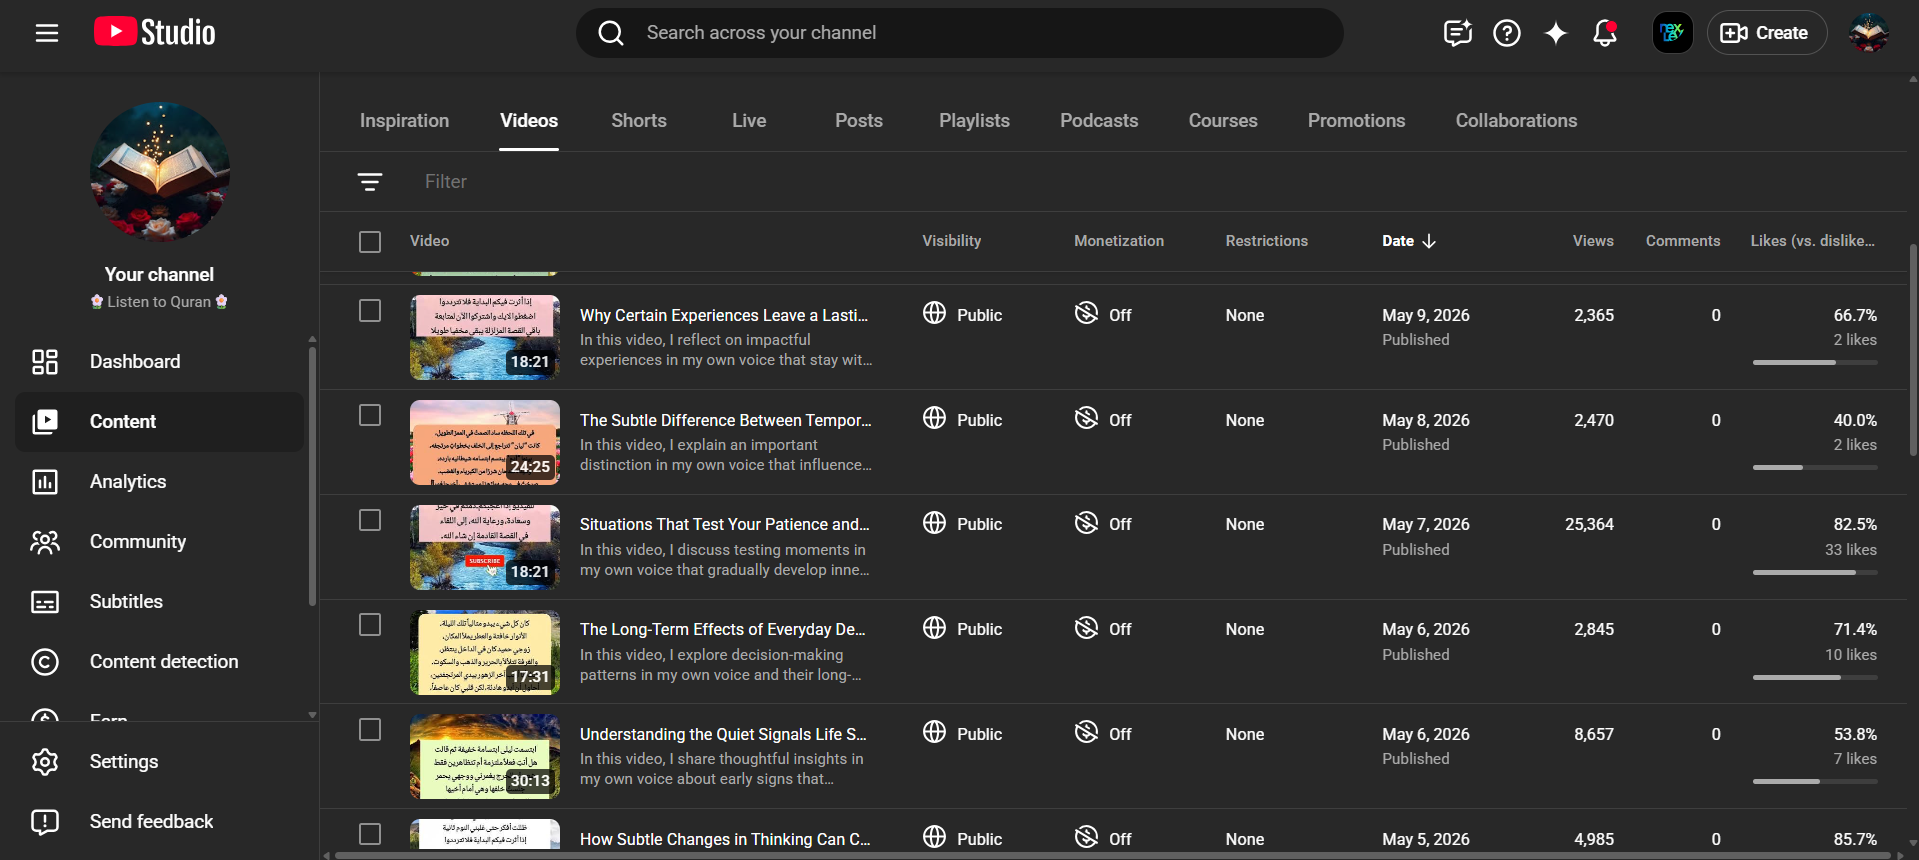This screenshot has height=860, width=1919.
Task: Switch to the Inspiration tab
Action: point(404,121)
